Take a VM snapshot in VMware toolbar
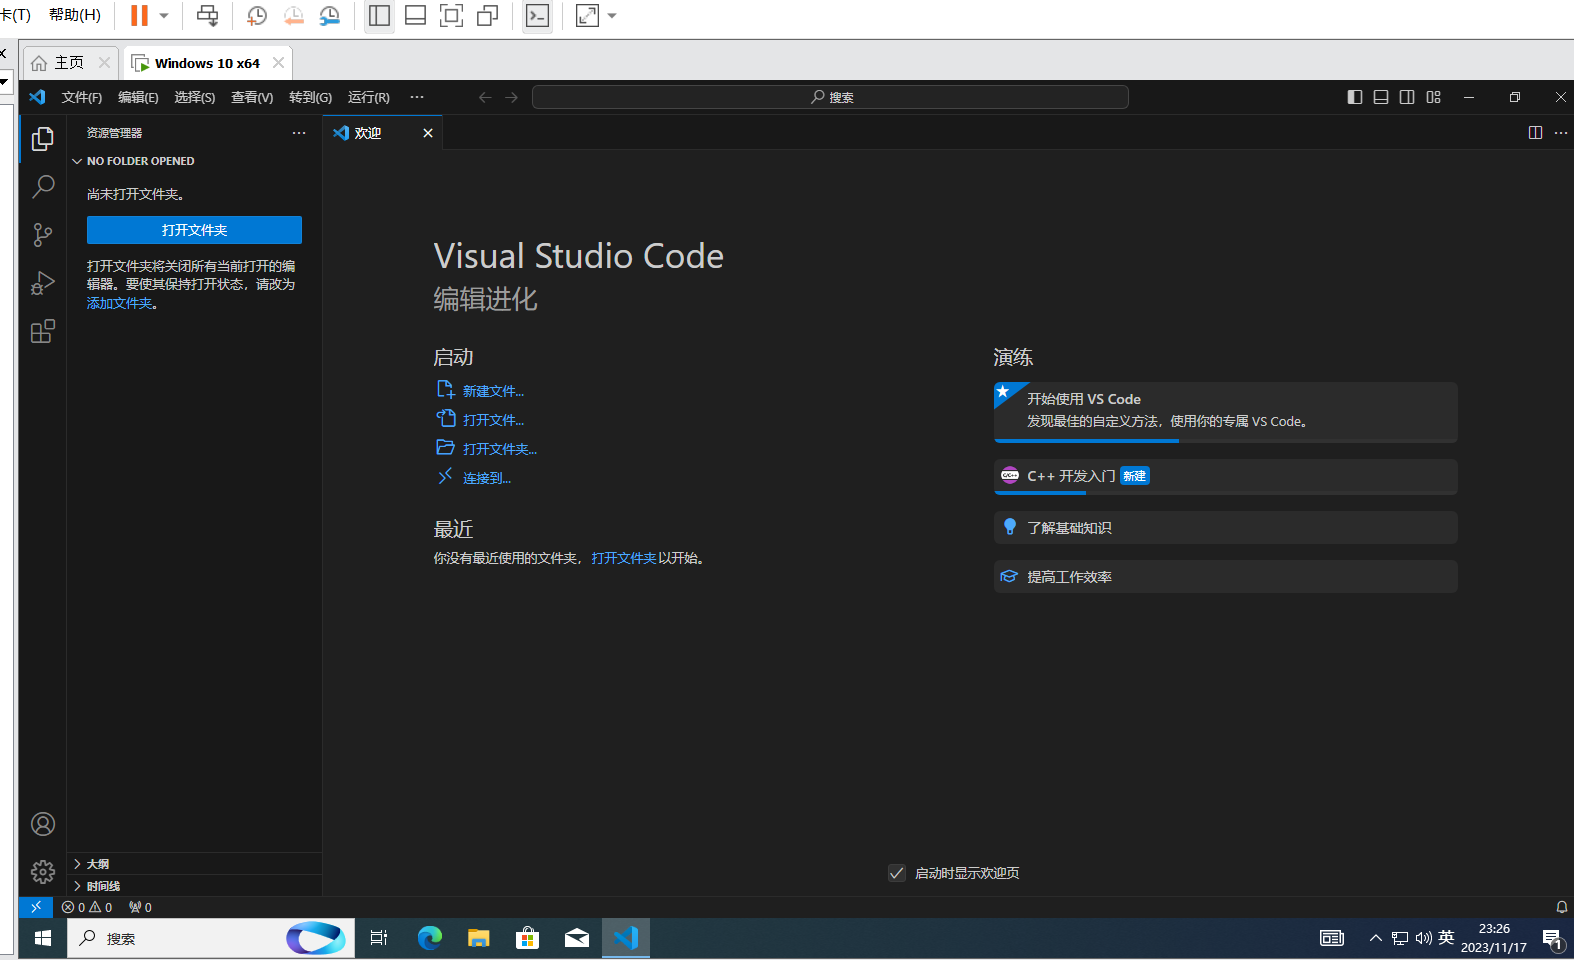The height and width of the screenshot is (960, 1574). pyautogui.click(x=257, y=15)
